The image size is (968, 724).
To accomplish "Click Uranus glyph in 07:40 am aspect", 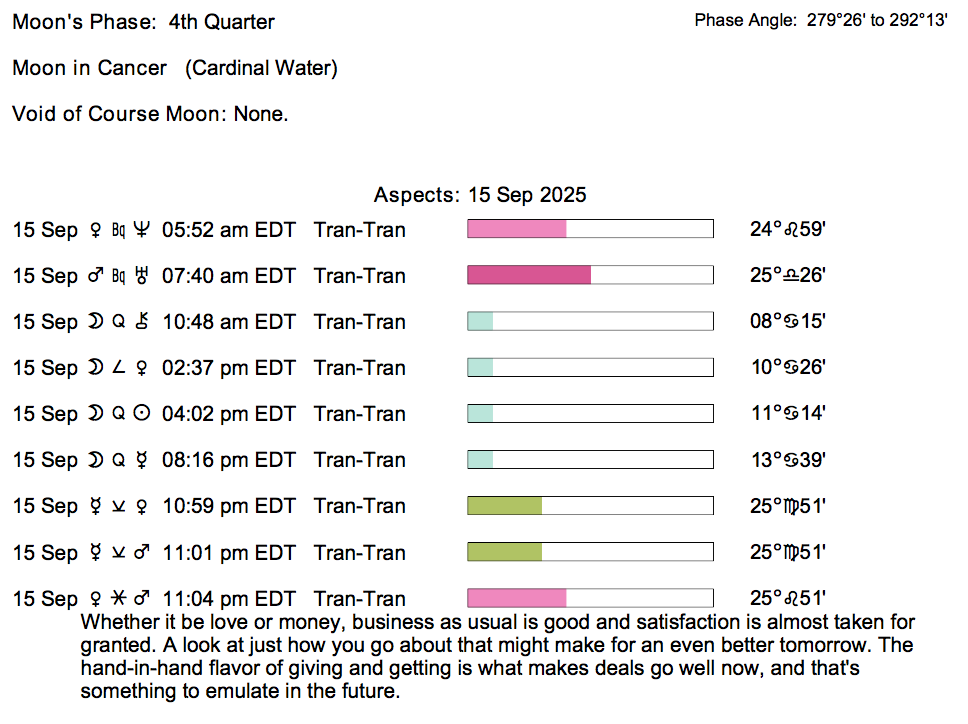I will [x=141, y=276].
